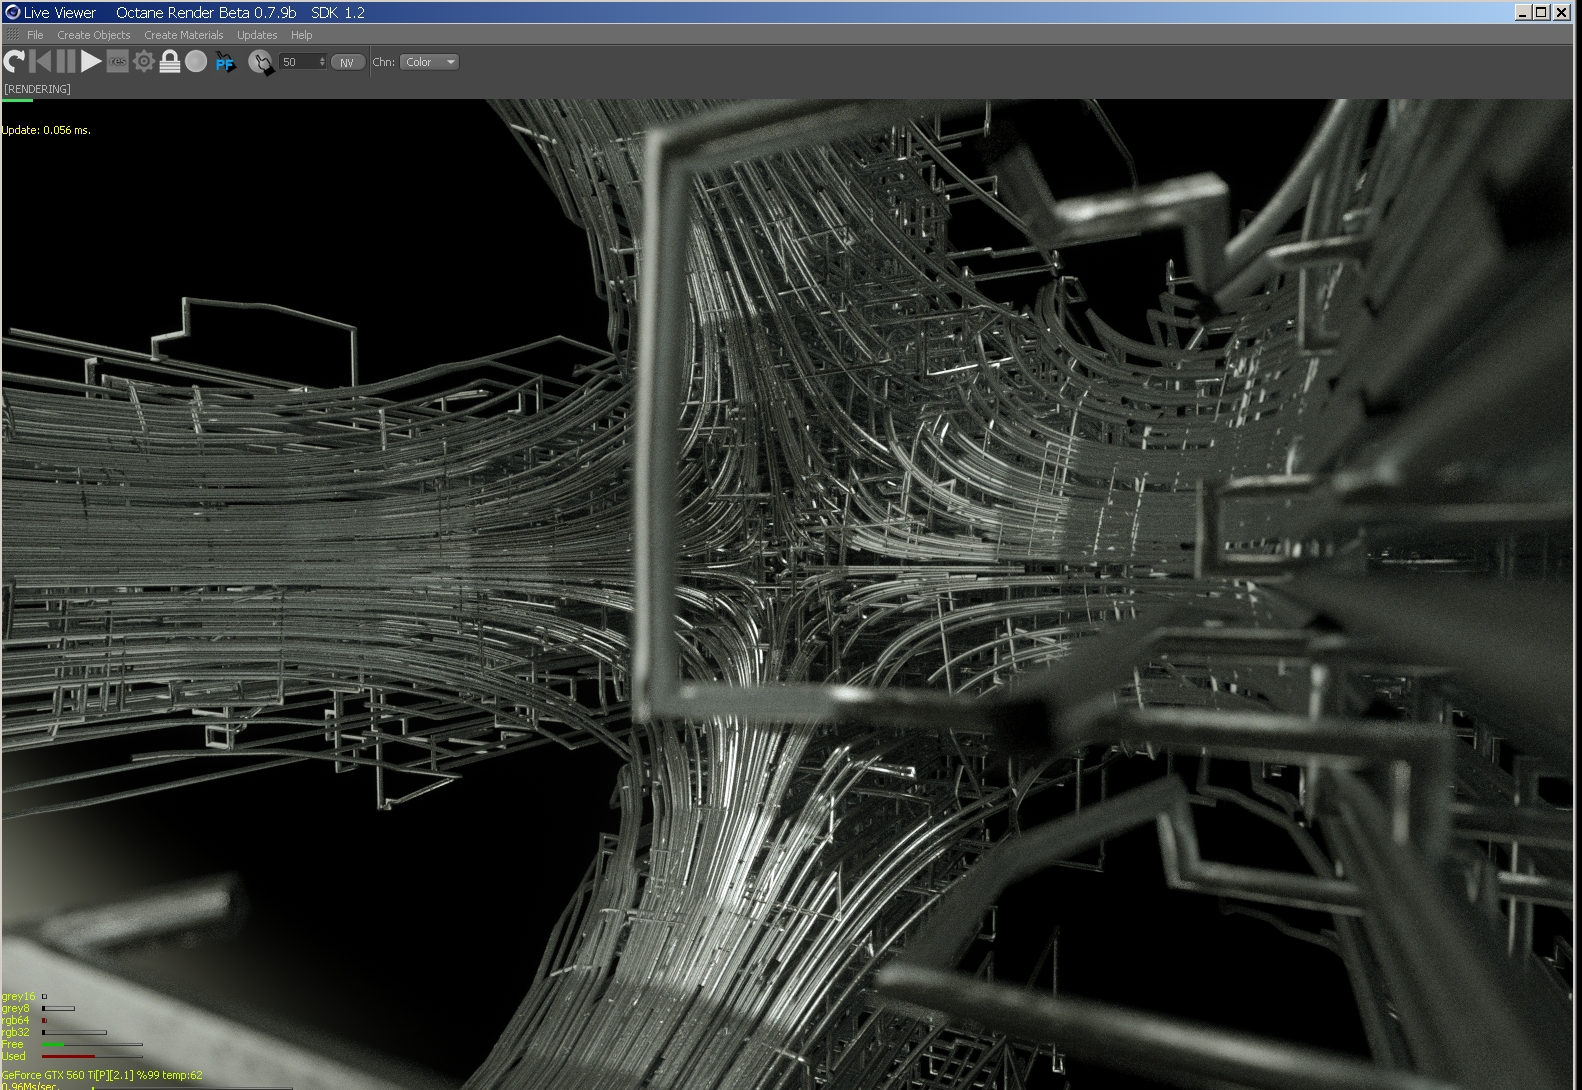Click the grey sphere clay mode icon
The height and width of the screenshot is (1090, 1582).
(196, 62)
